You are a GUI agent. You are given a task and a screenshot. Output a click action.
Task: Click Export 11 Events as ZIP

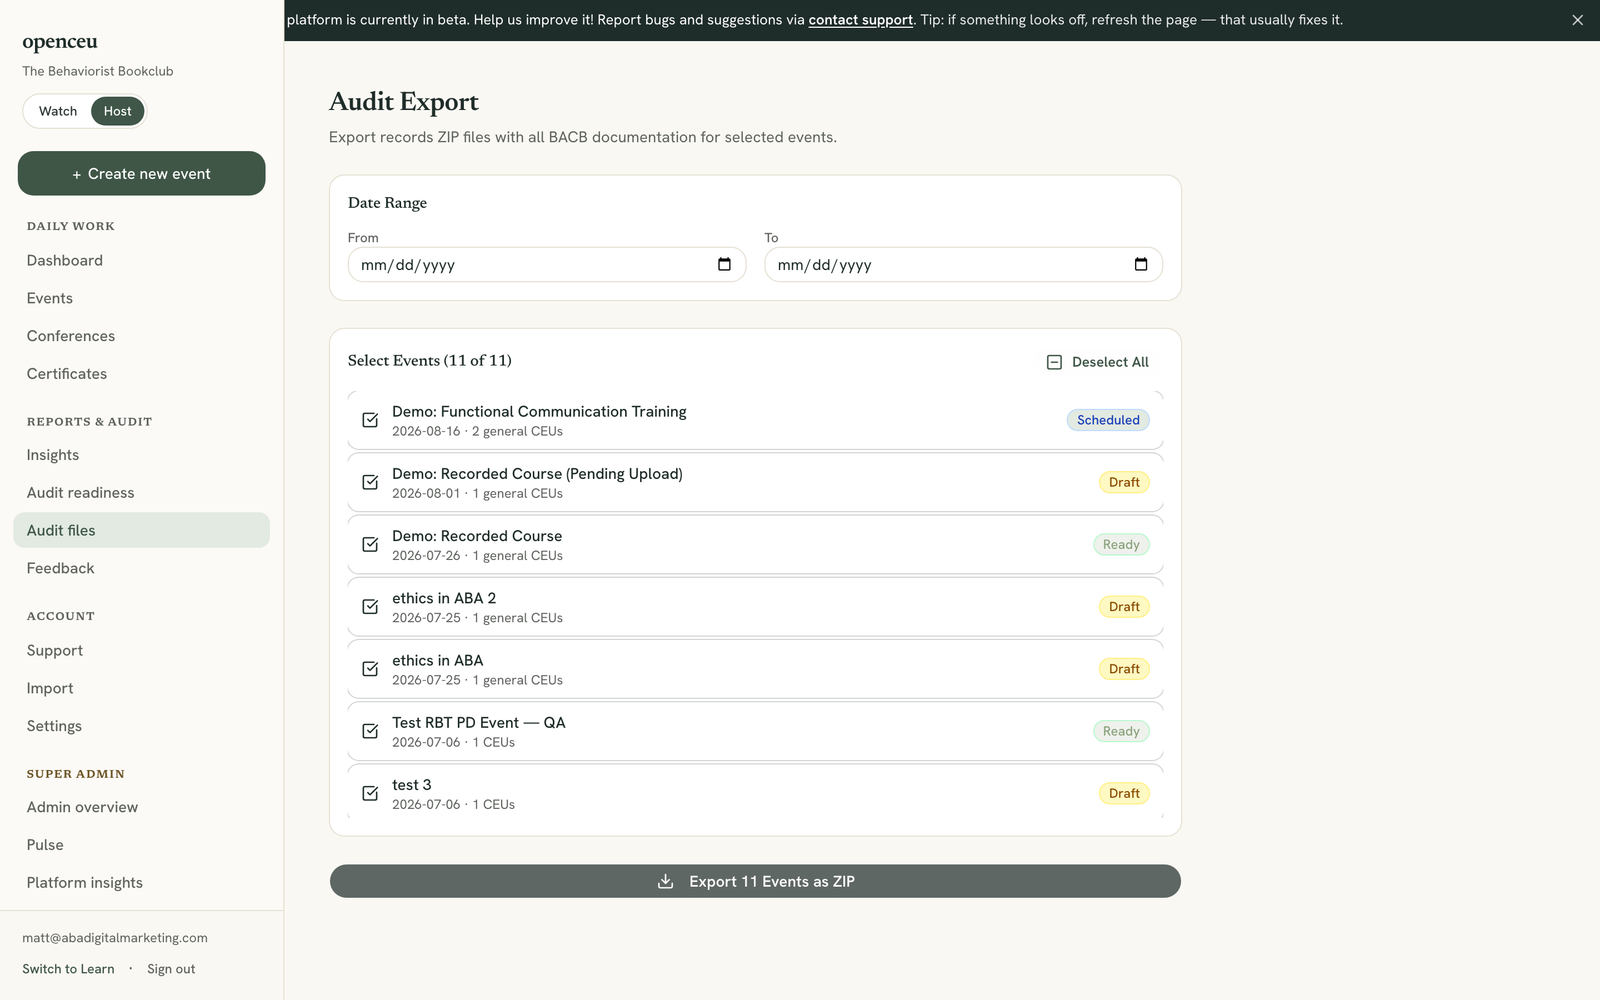[x=755, y=881]
